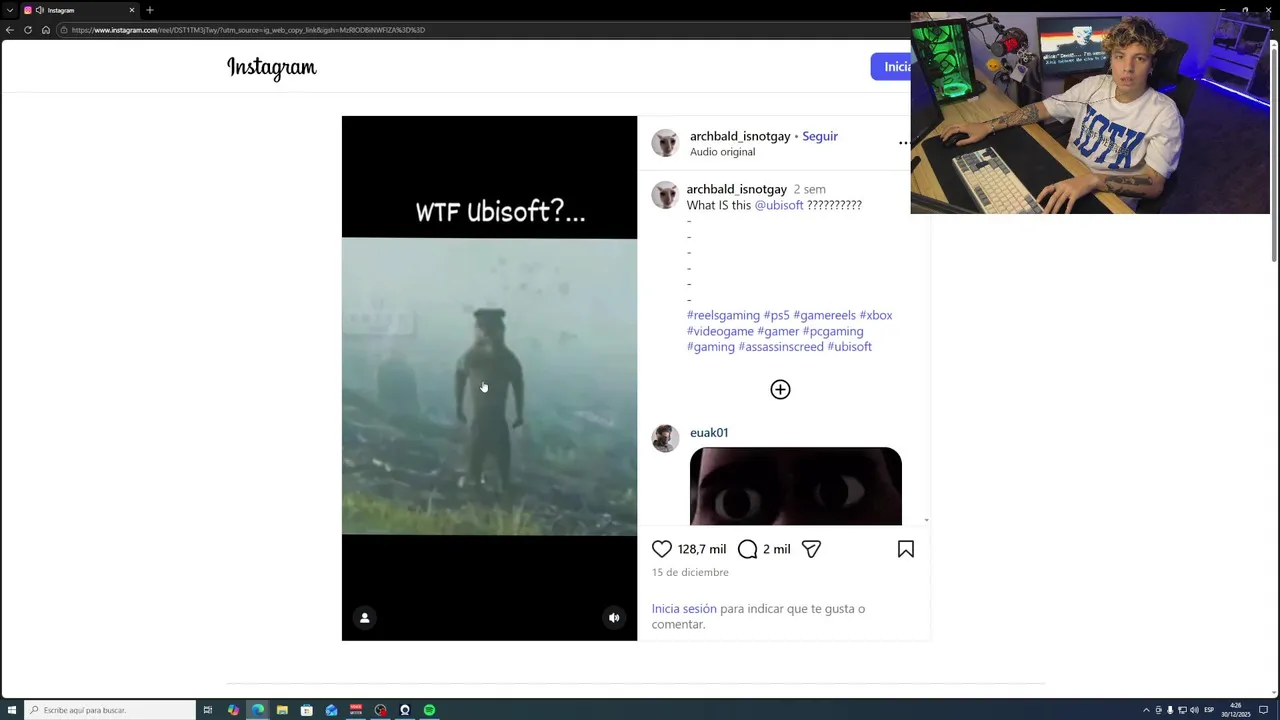This screenshot has width=1280, height=720.
Task: Open File Explorer from the taskbar
Action: tap(282, 710)
